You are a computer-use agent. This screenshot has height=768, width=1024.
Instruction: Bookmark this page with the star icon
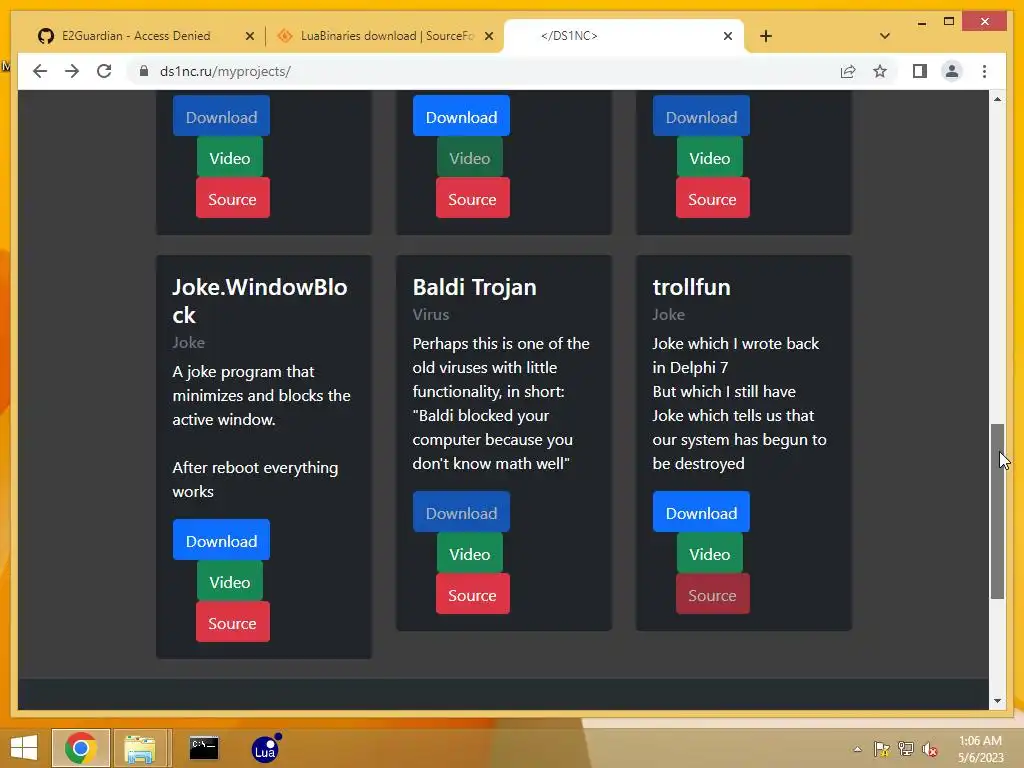tap(880, 71)
